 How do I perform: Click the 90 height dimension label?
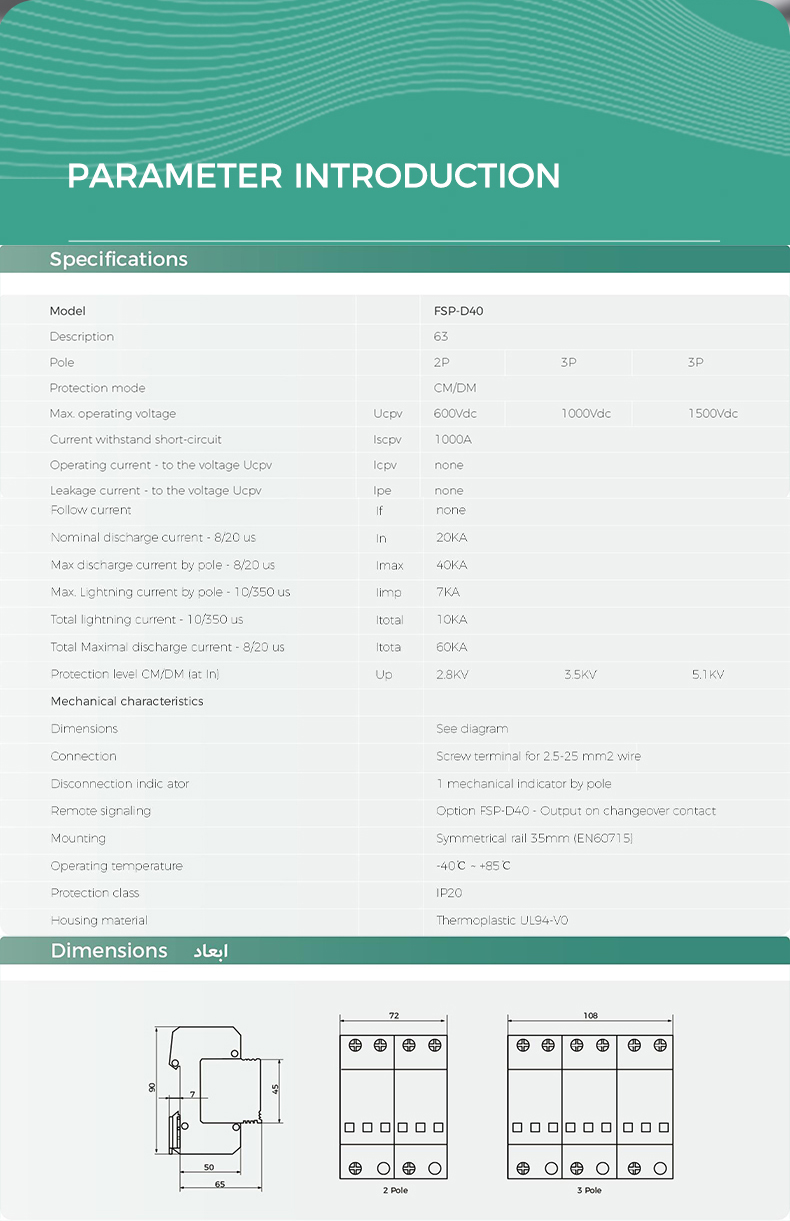point(153,1088)
